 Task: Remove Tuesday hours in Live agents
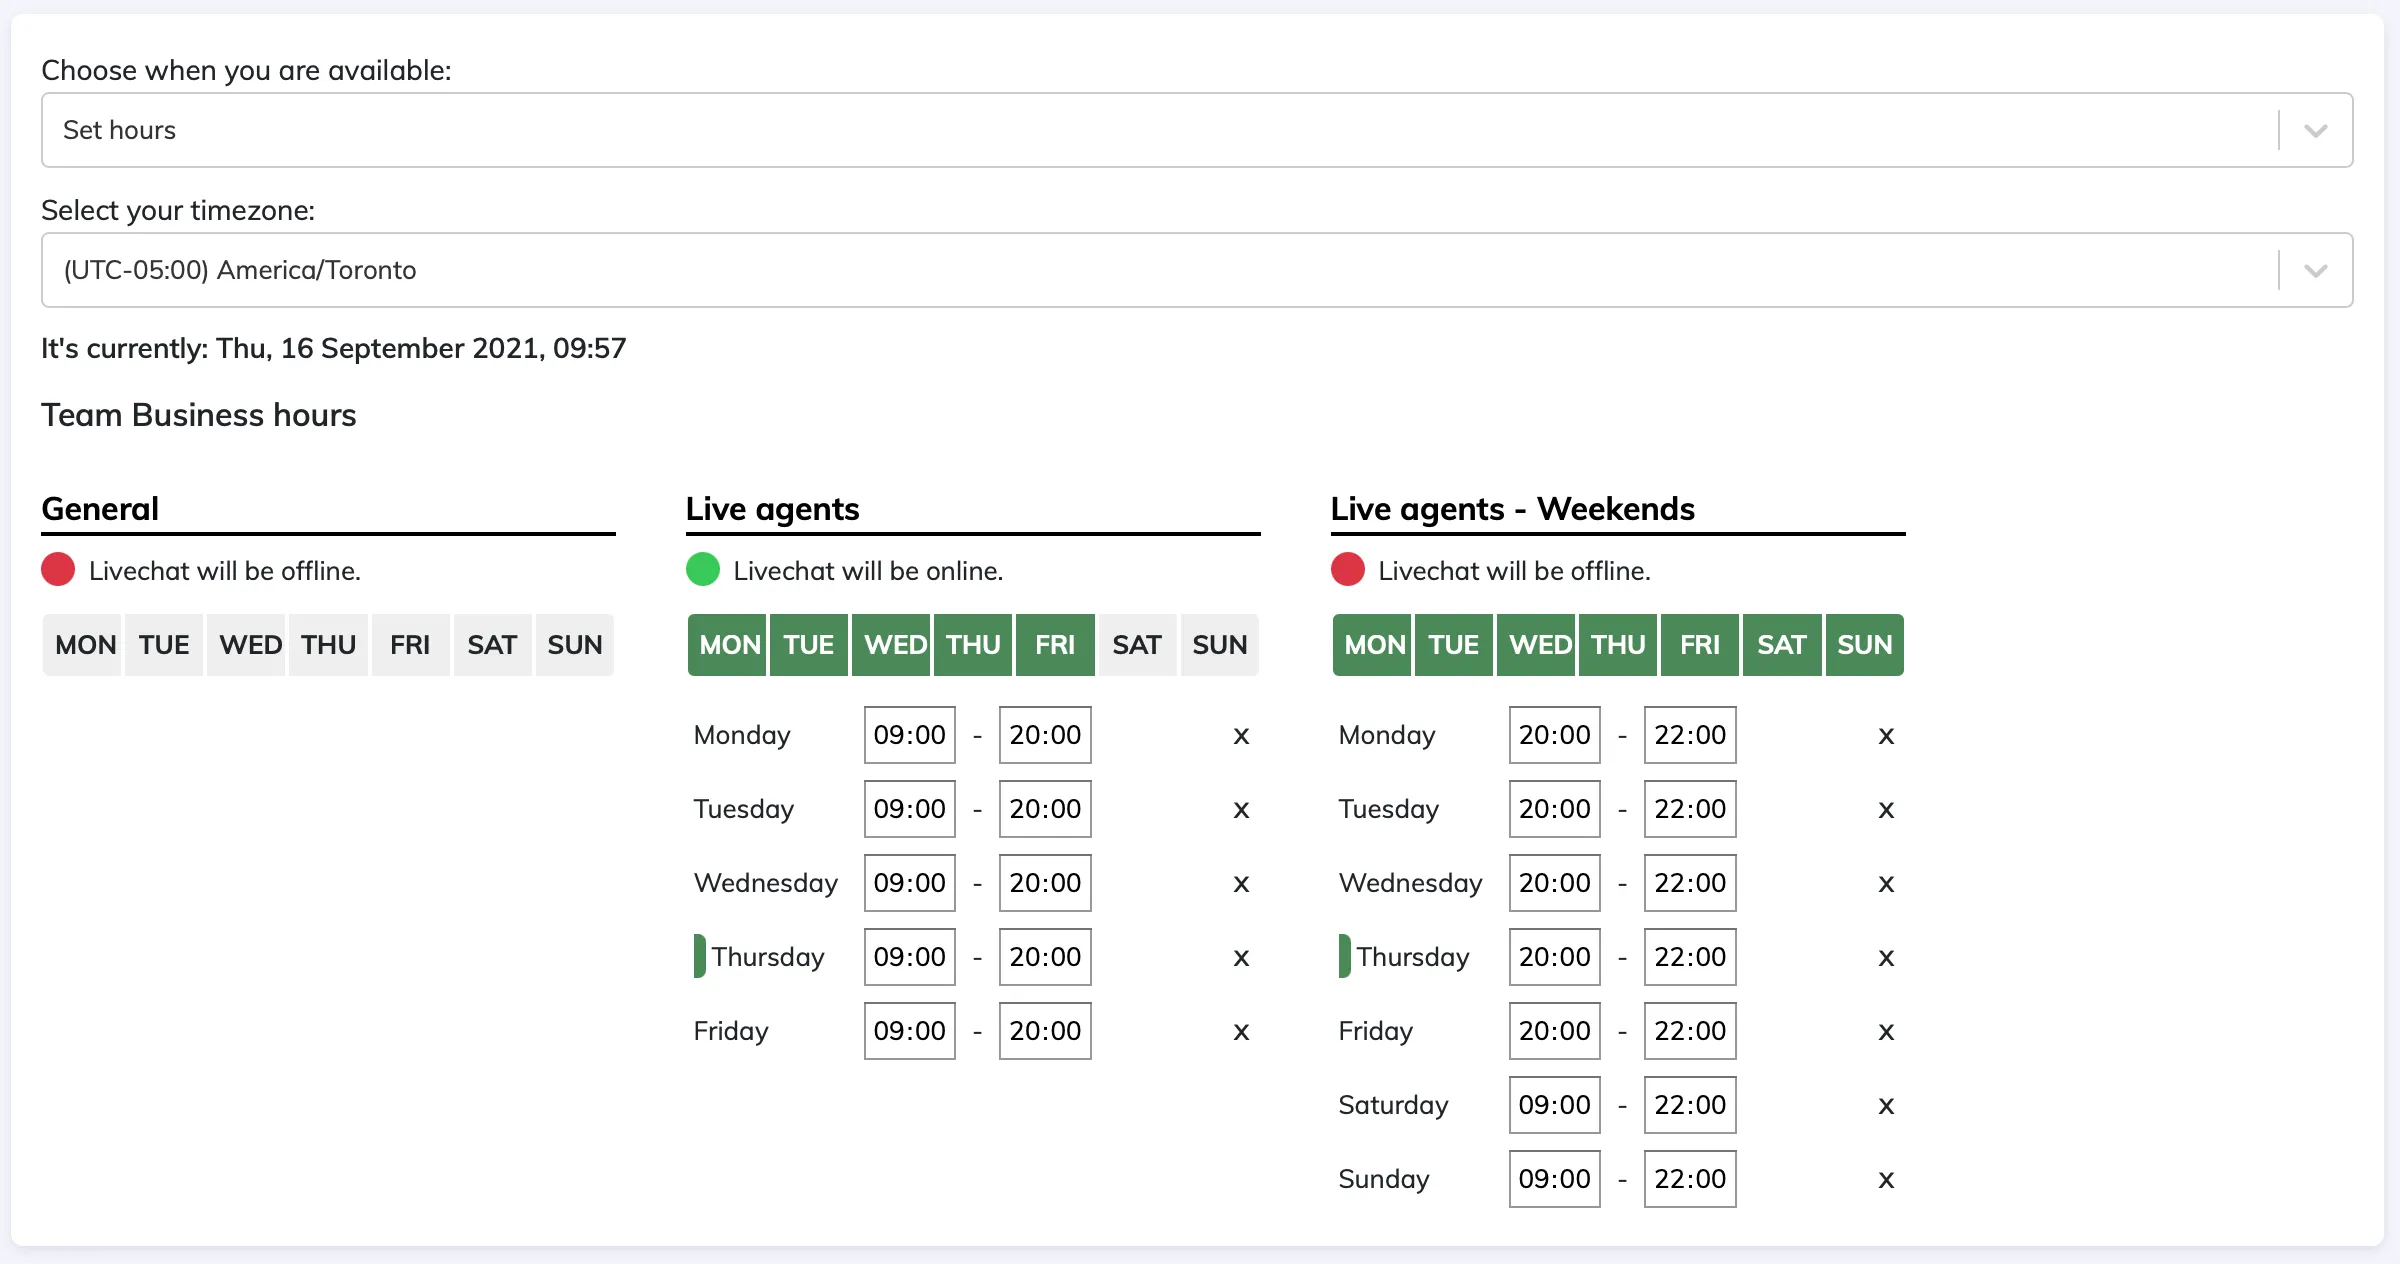point(1241,810)
